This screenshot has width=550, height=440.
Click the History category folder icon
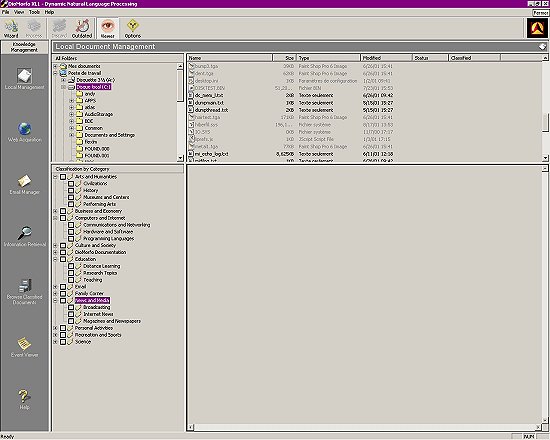pos(79,190)
